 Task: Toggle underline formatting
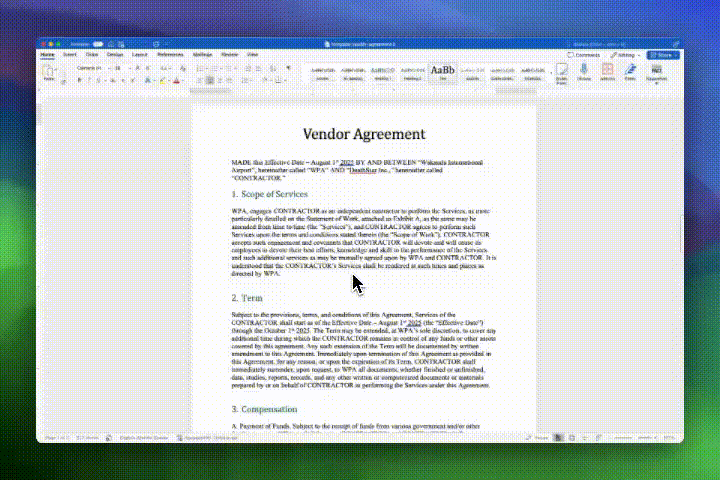pos(98,80)
